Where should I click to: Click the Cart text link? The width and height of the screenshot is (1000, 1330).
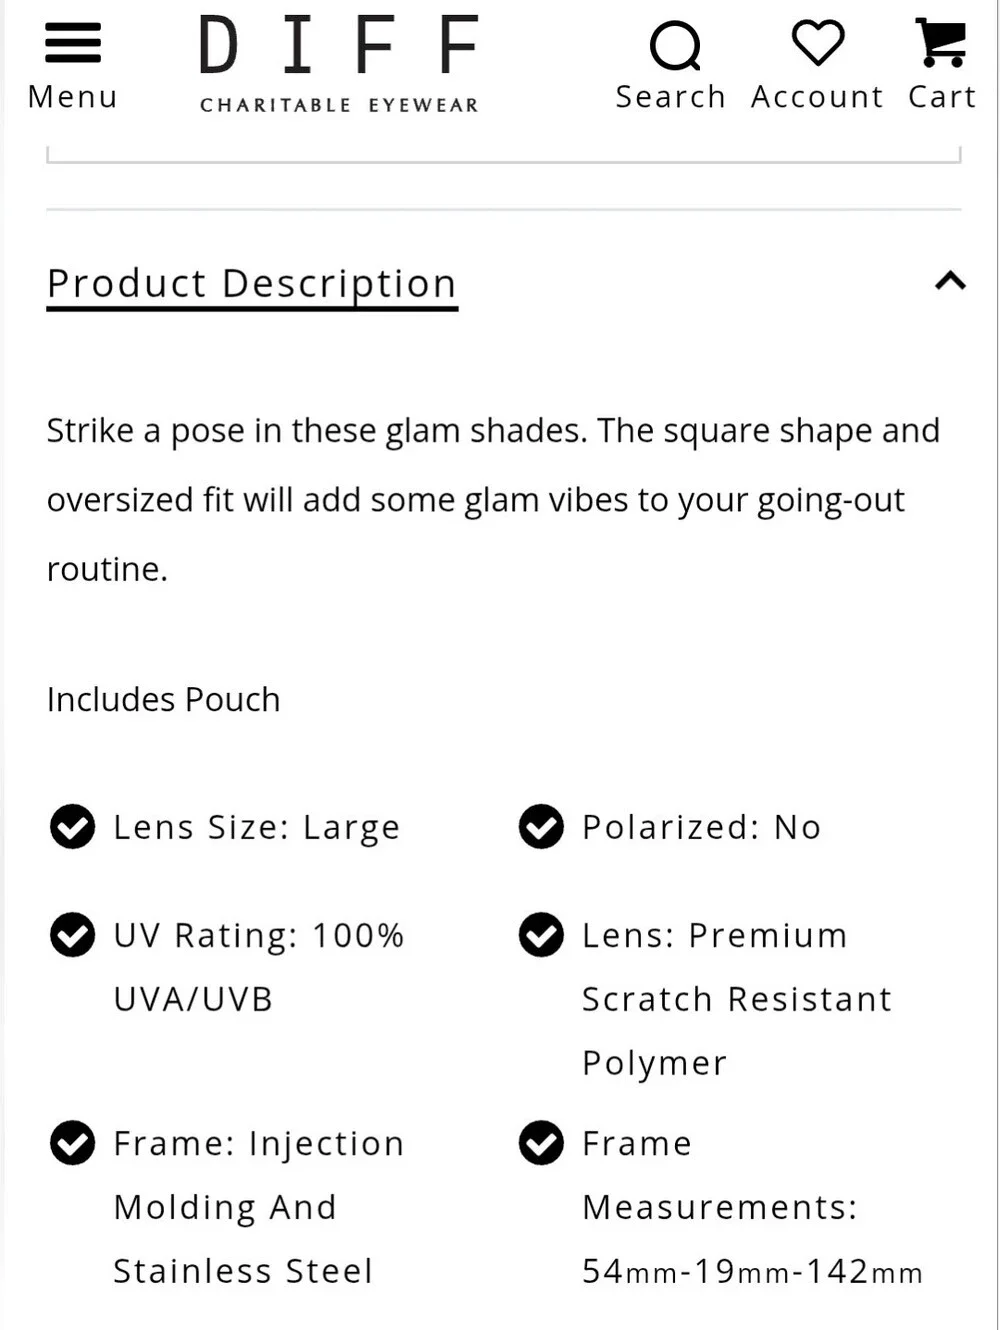[941, 97]
